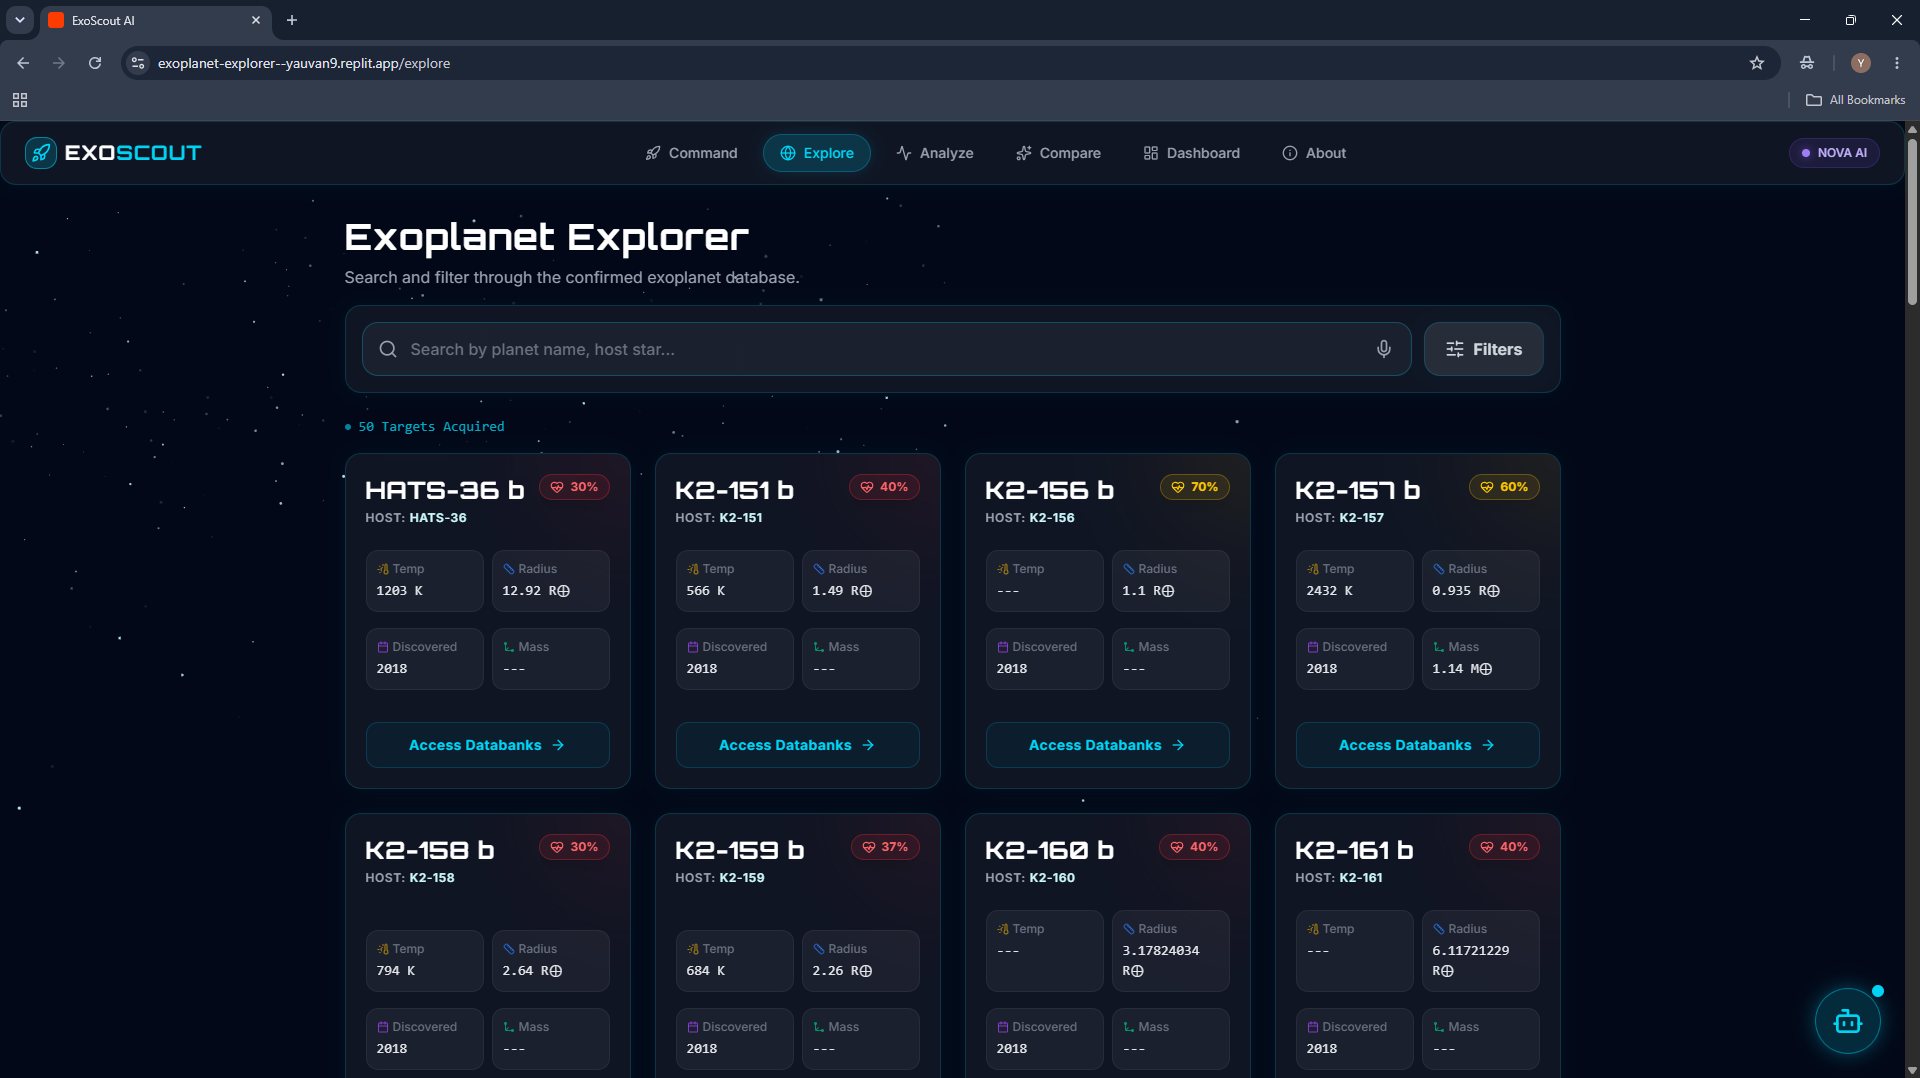
Task: Go to the Dashboard tab
Action: coord(1192,153)
